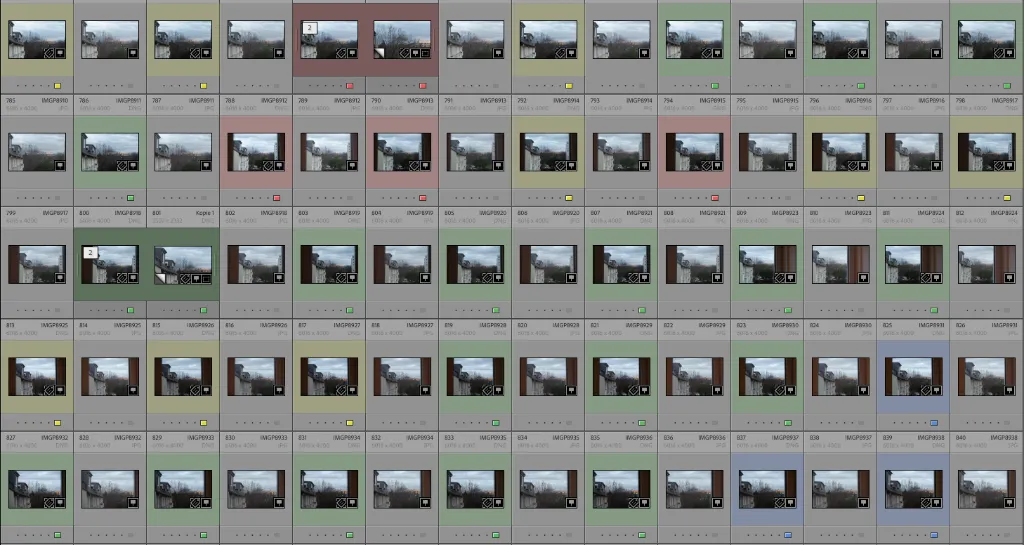Click the virtual copy page curl on photo 801

pos(161,279)
